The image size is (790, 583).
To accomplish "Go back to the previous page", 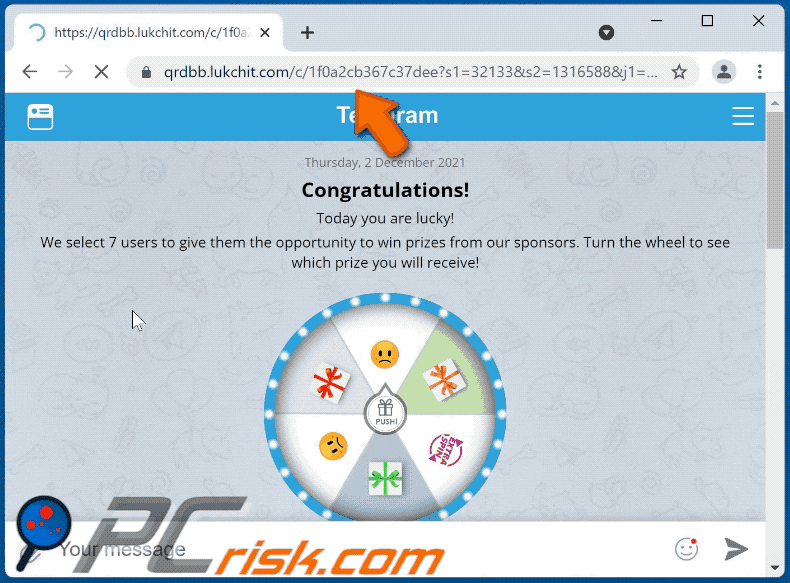I will pyautogui.click(x=30, y=72).
